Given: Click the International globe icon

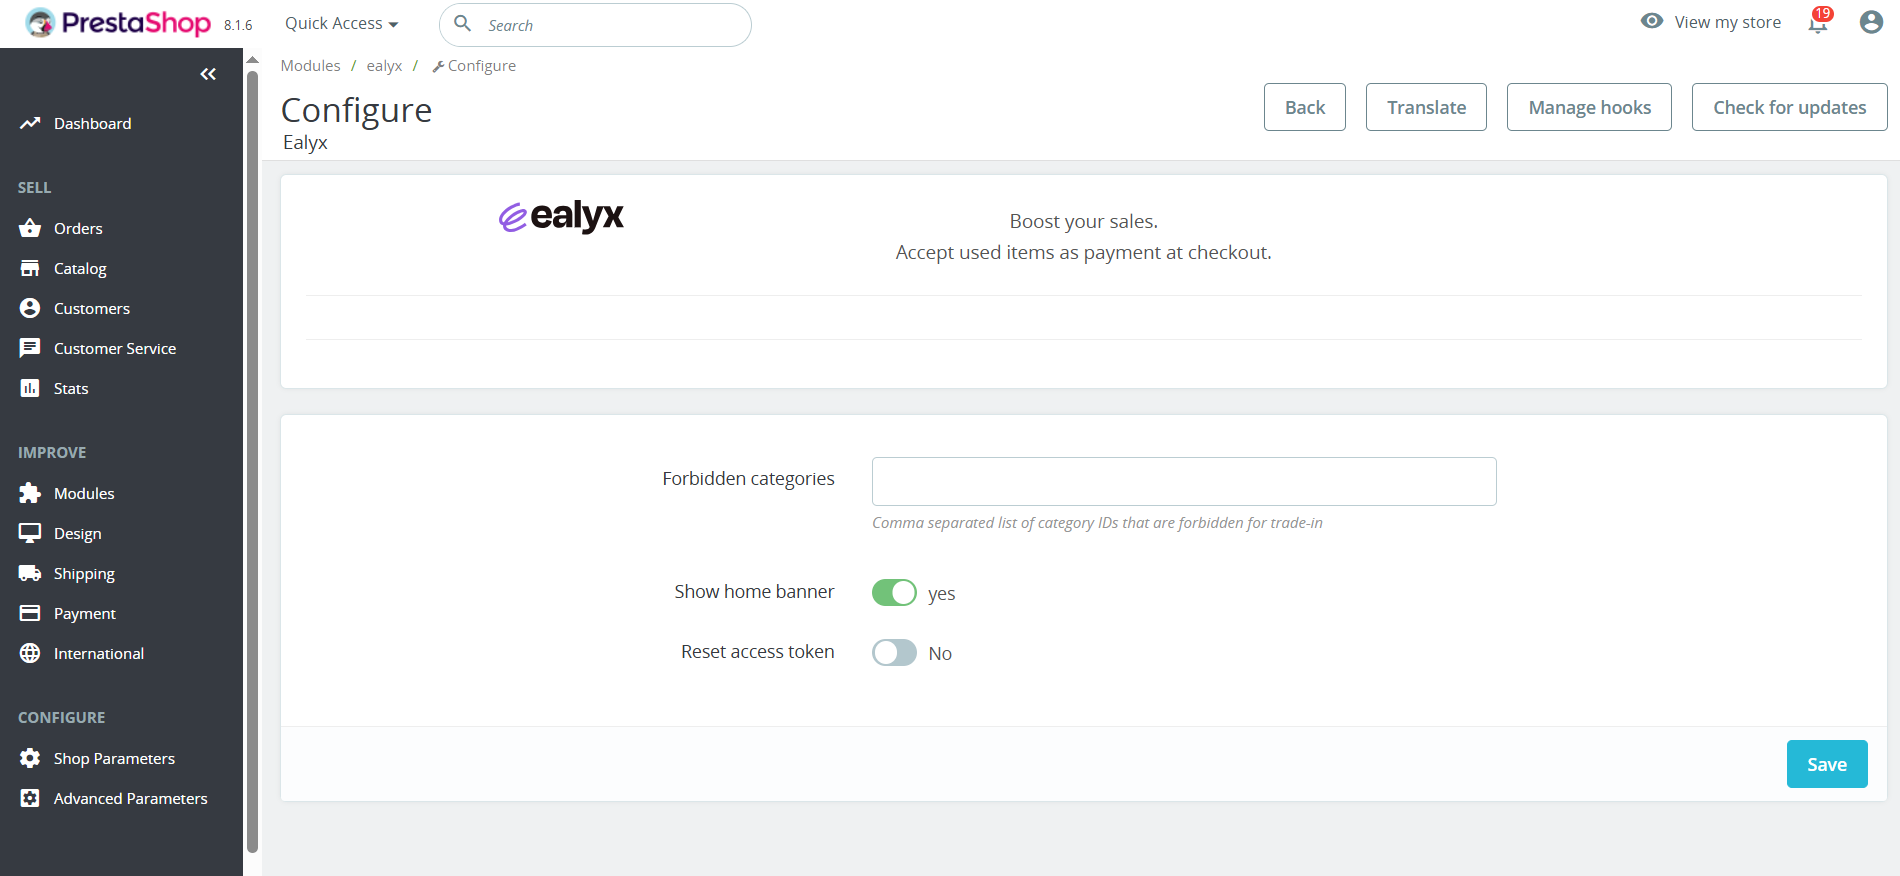Looking at the screenshot, I should [x=30, y=653].
